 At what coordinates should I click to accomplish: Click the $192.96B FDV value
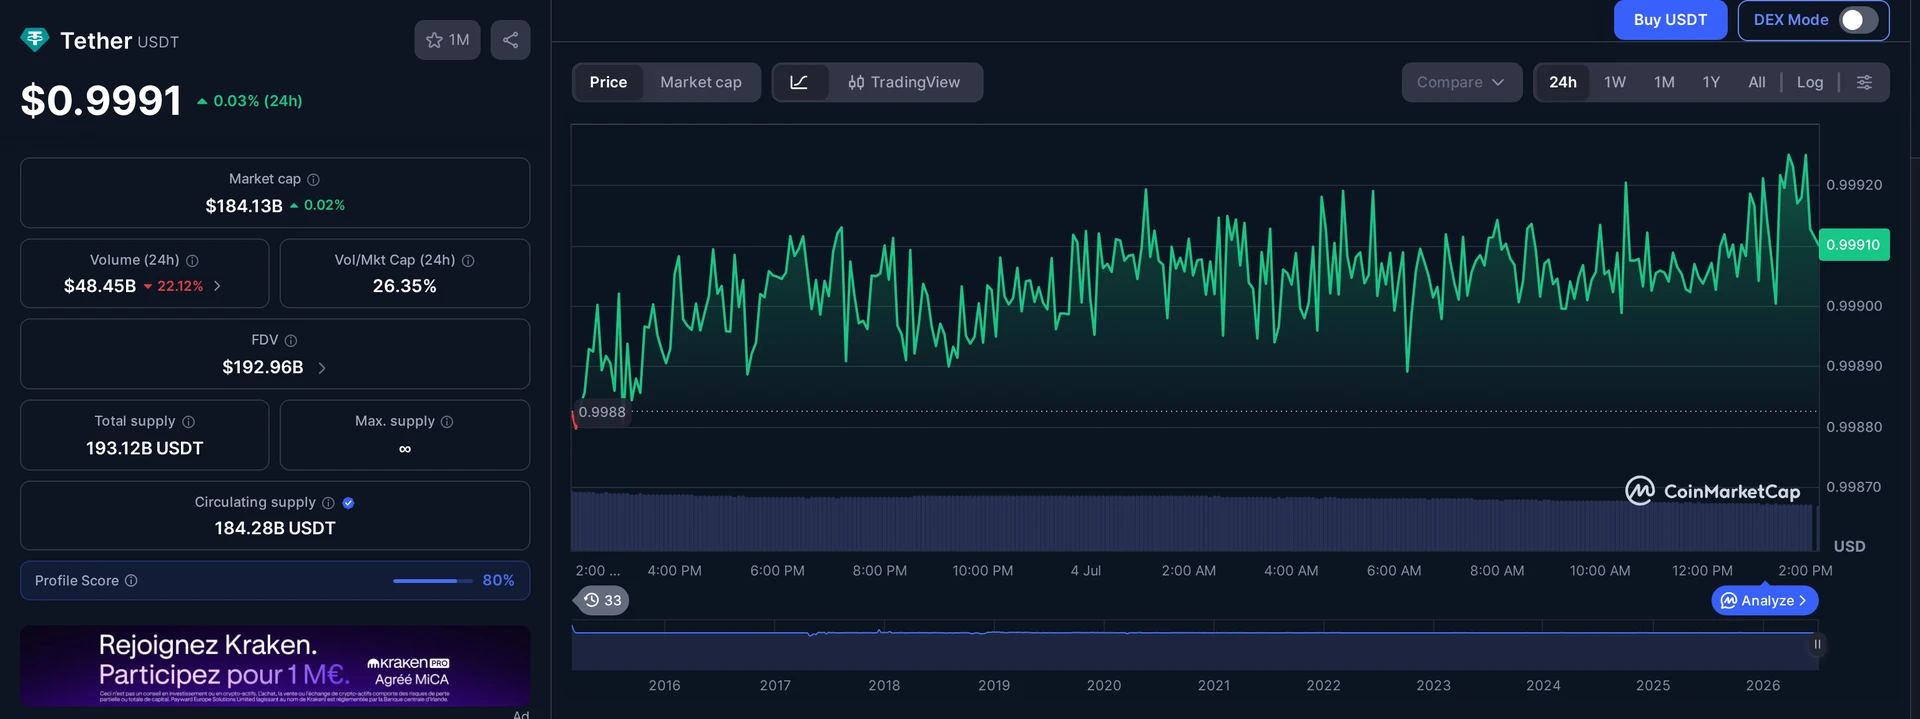263,367
